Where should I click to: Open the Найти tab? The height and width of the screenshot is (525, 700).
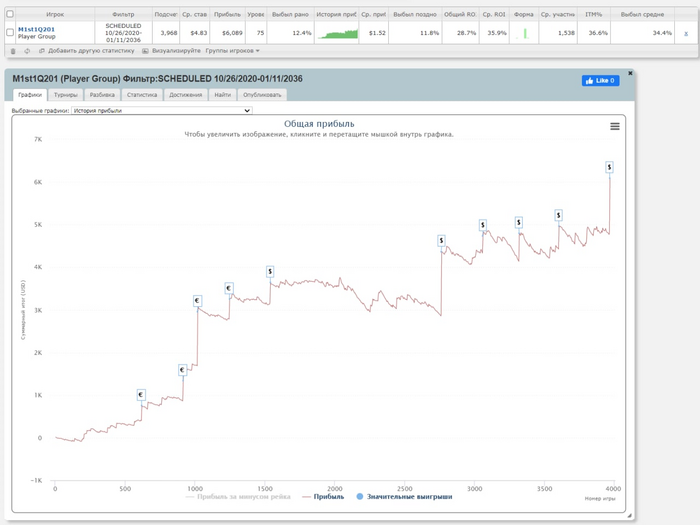[222, 95]
